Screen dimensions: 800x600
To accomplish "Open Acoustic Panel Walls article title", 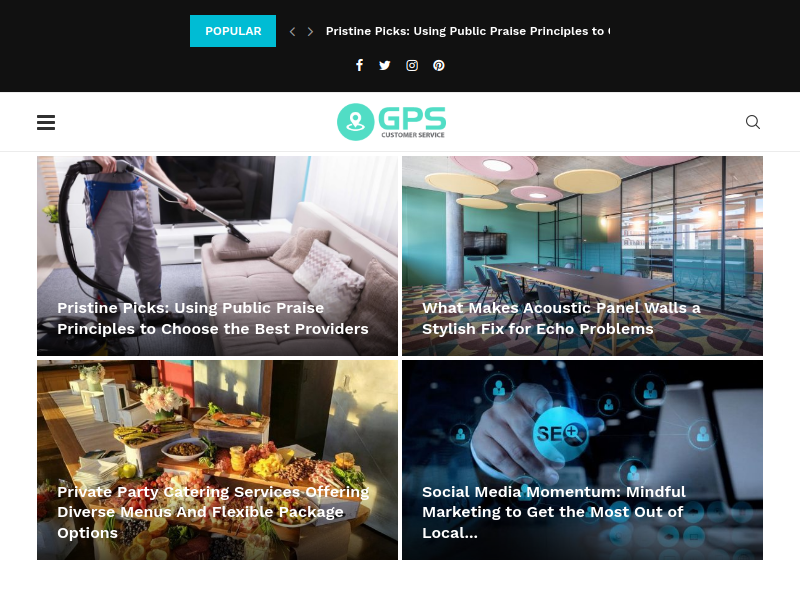I will pos(561,318).
